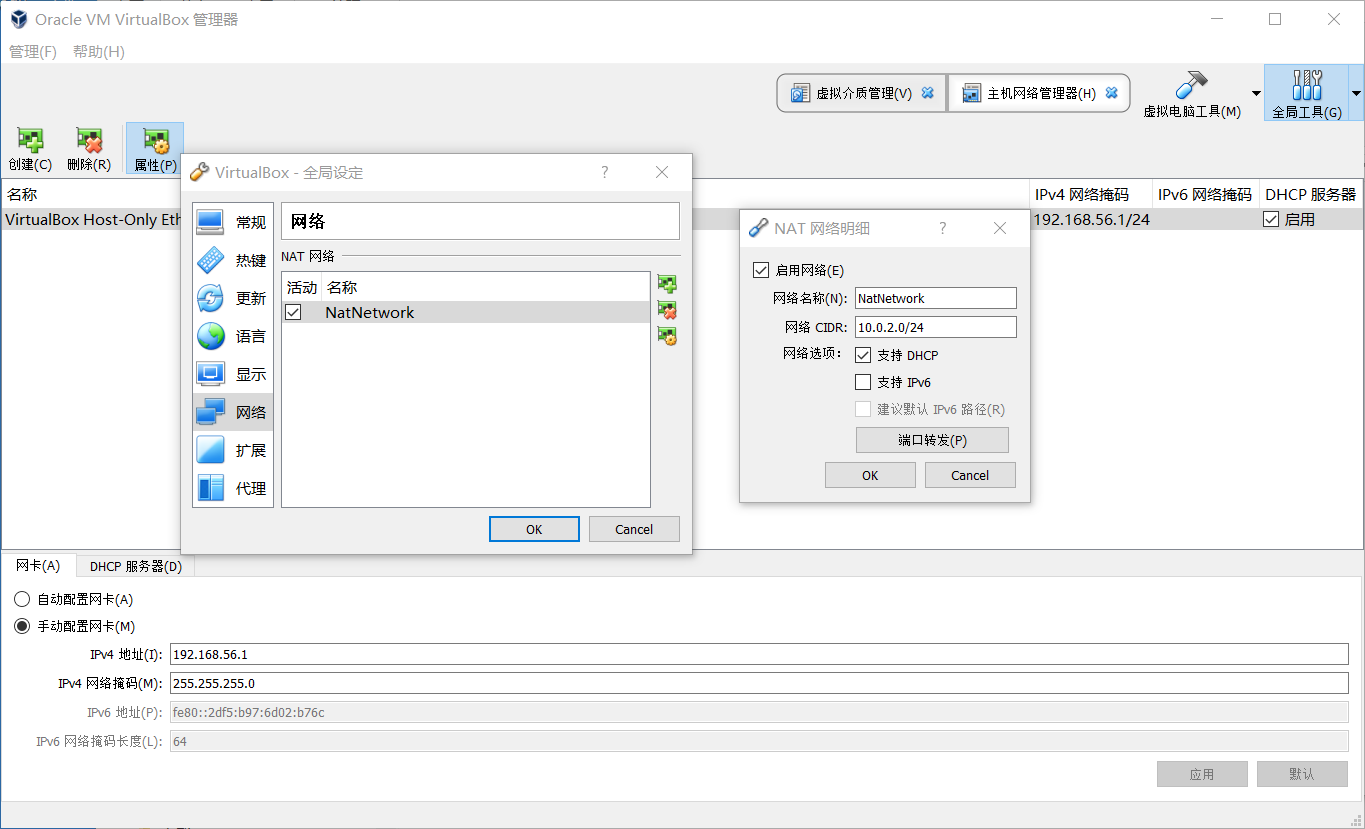The height and width of the screenshot is (829, 1365).
Task: Add new NAT network icon
Action: (667, 284)
